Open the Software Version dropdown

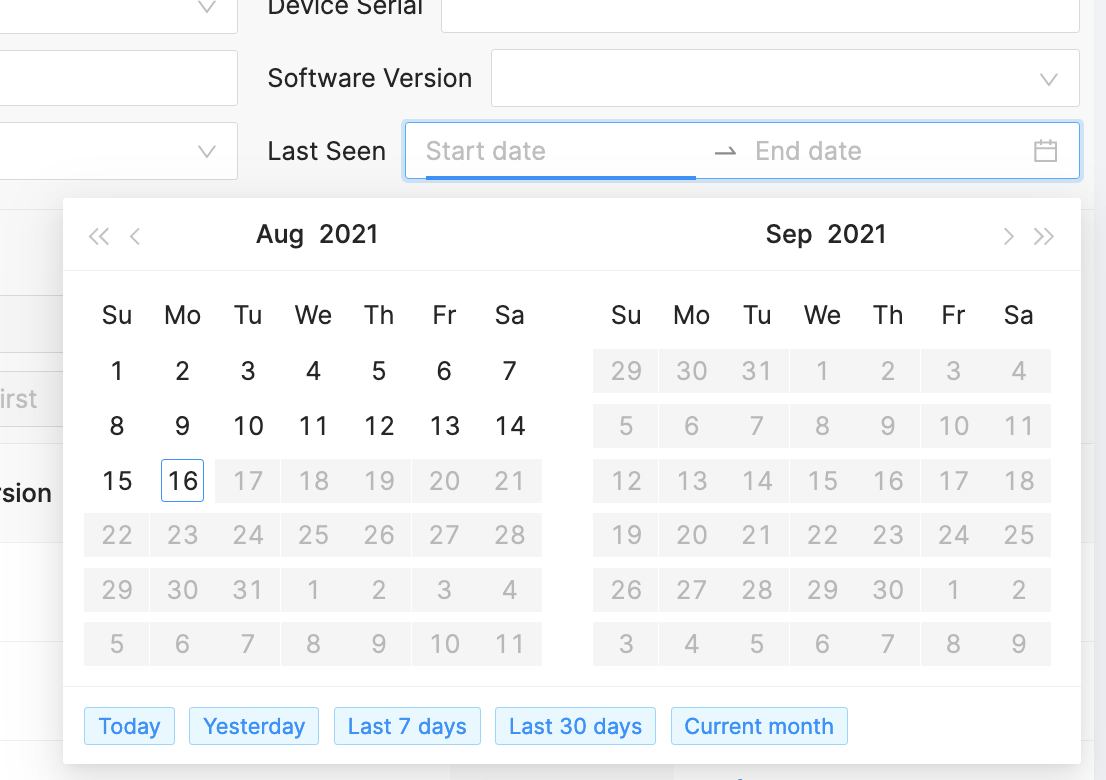[785, 78]
